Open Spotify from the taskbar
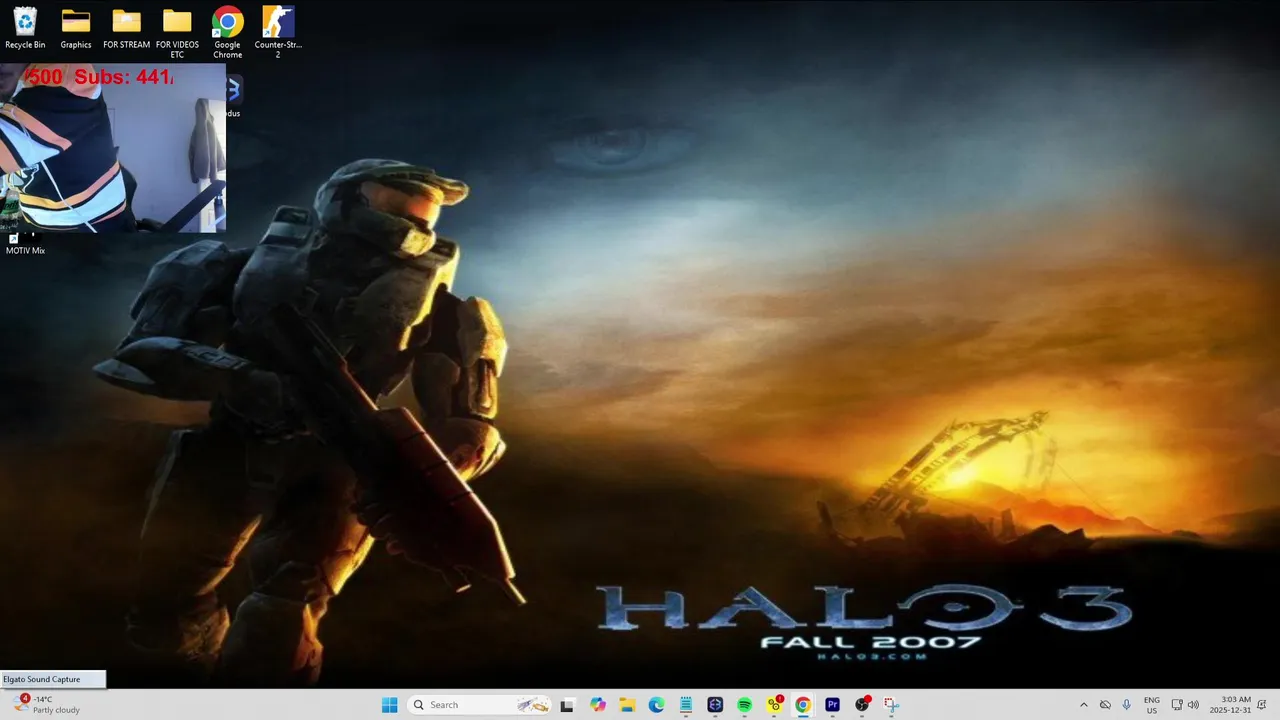The height and width of the screenshot is (720, 1280). [x=744, y=705]
